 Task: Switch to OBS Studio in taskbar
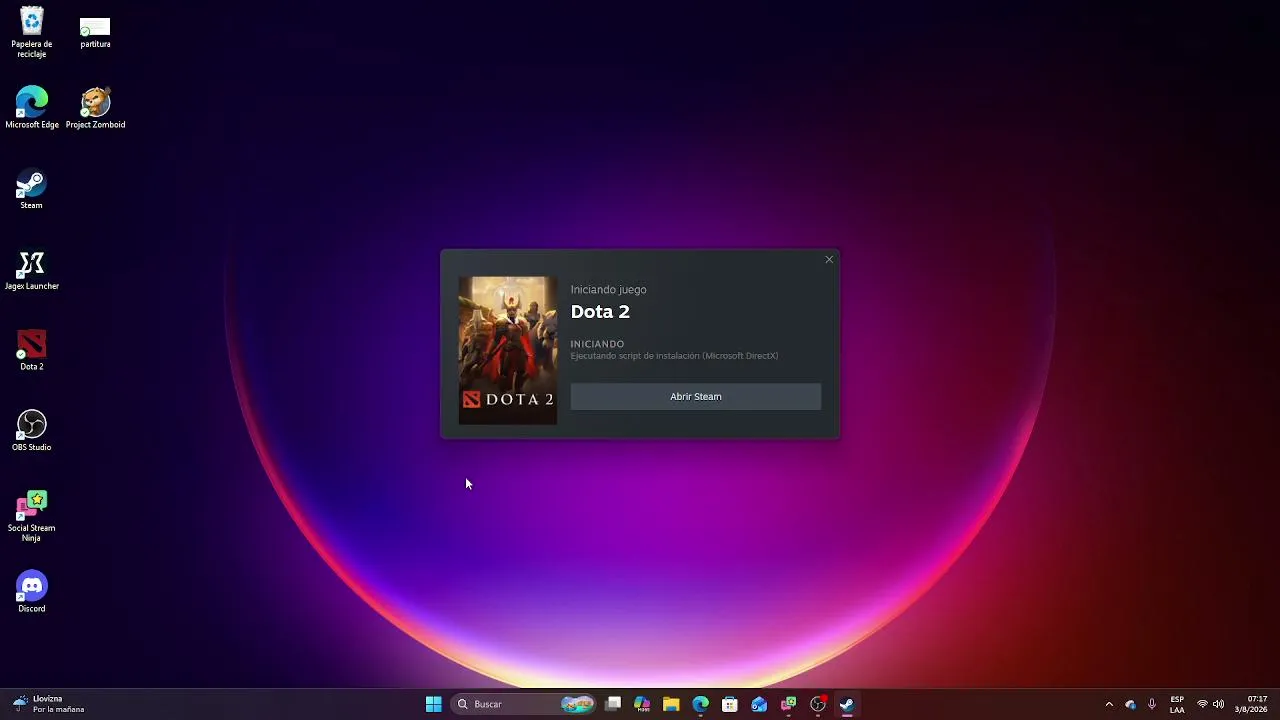[x=818, y=704]
